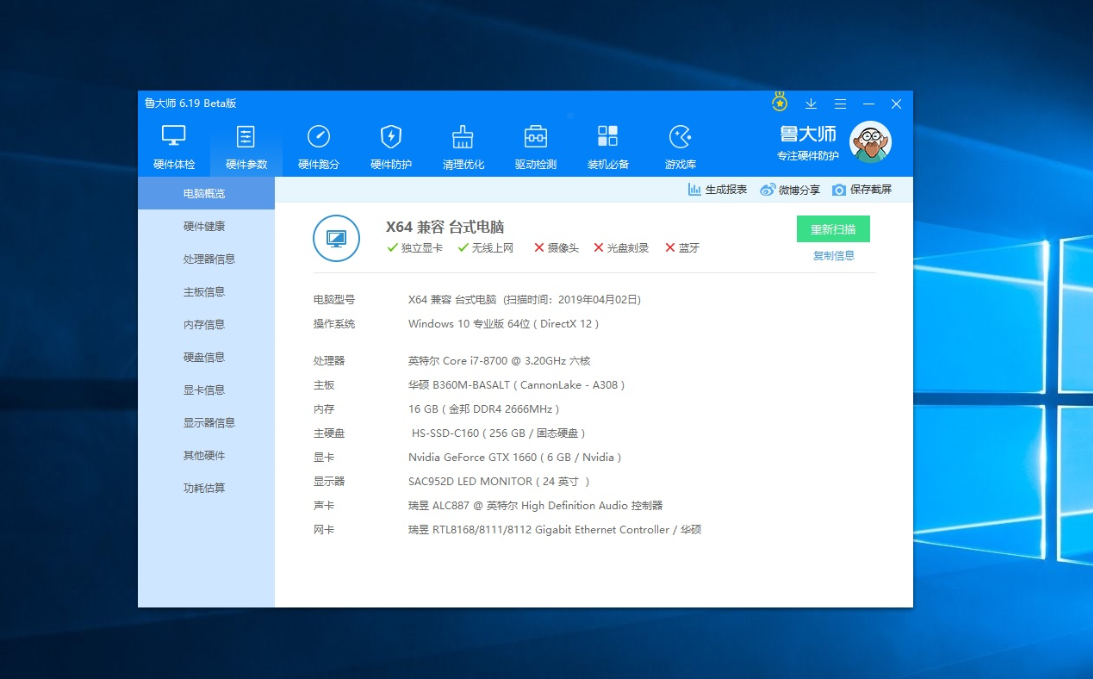Viewport: 1093px width, 679px height.
Task: Click the ALC887 sound card value
Action: tap(535, 505)
